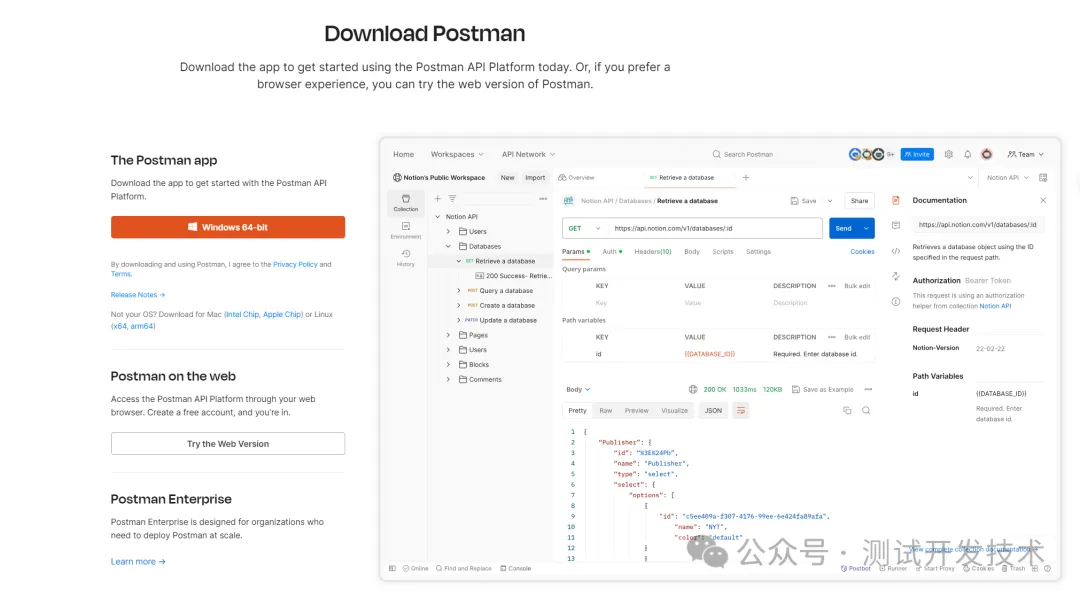Click the wrap lines icon beside JSON
Image resolution: width=1080 pixels, height=596 pixels.
click(741, 410)
